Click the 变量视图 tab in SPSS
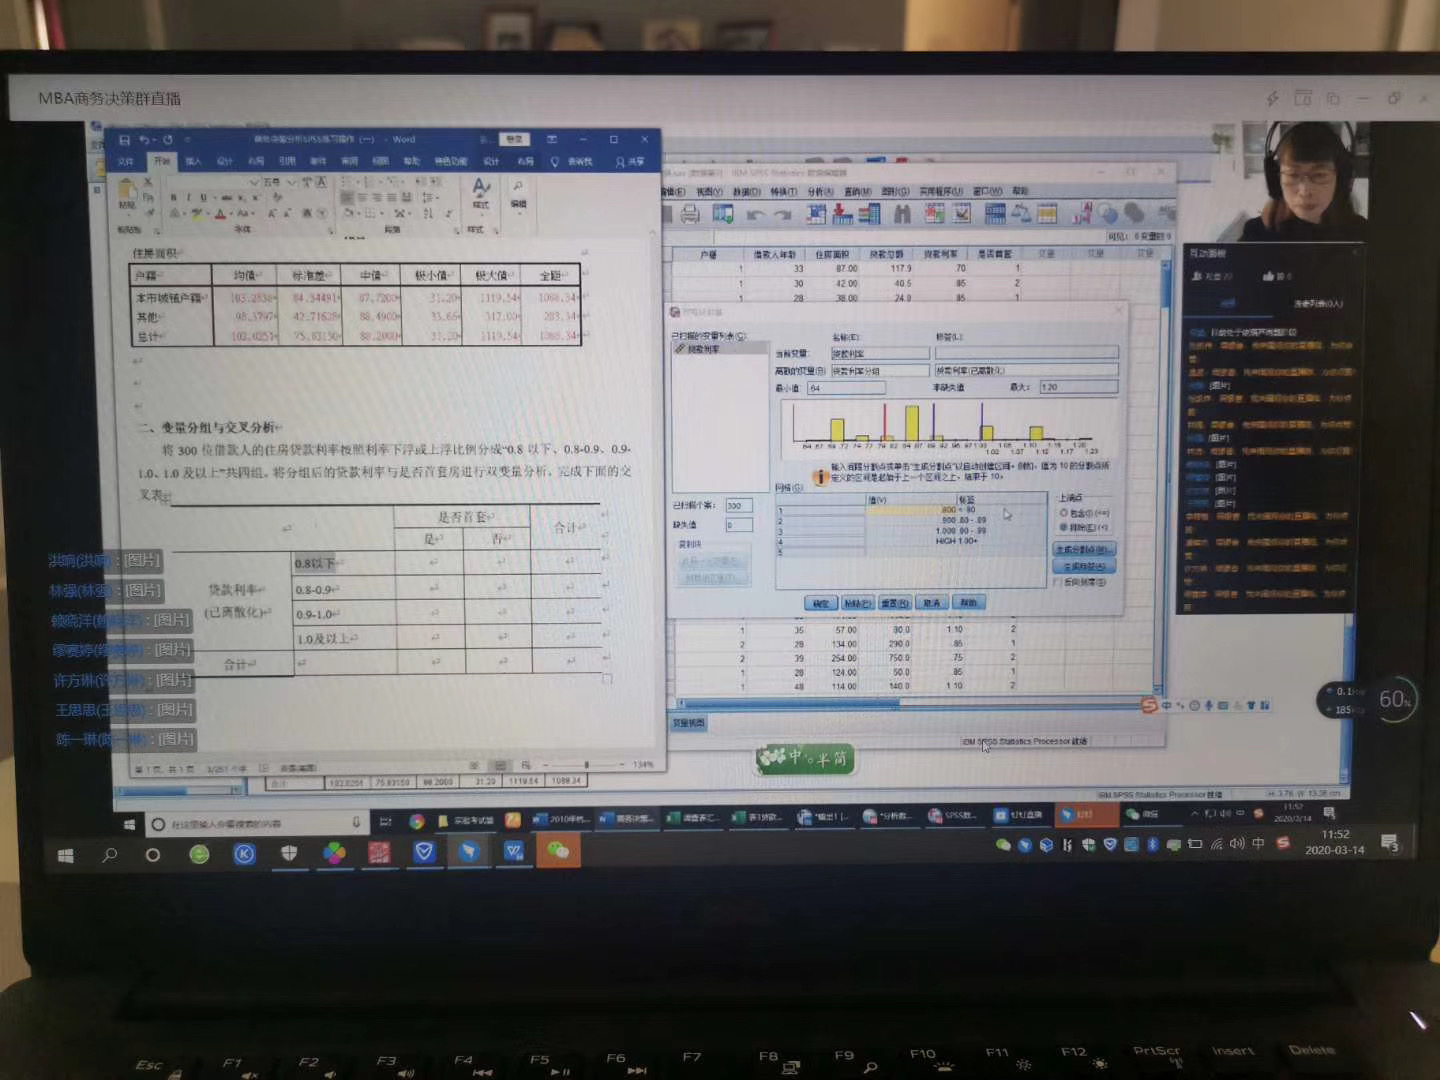1440x1080 pixels. click(689, 723)
